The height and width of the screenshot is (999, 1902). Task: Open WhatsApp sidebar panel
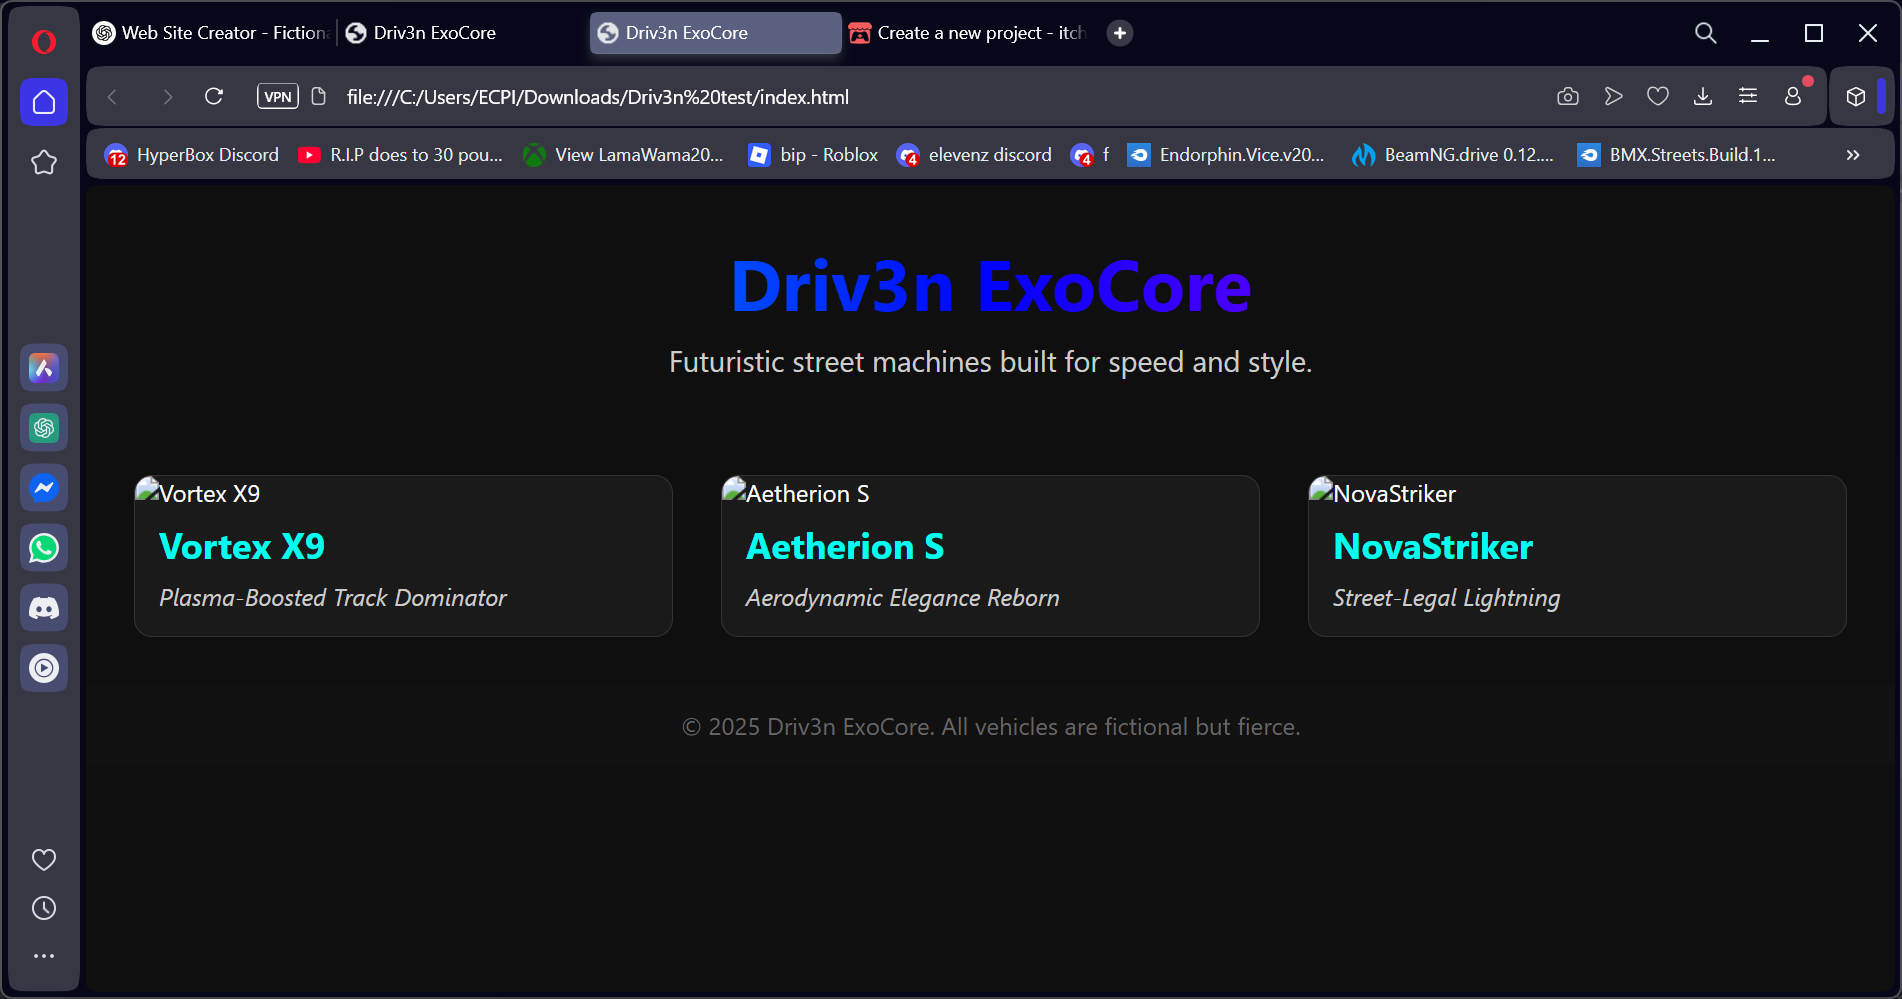(44, 548)
